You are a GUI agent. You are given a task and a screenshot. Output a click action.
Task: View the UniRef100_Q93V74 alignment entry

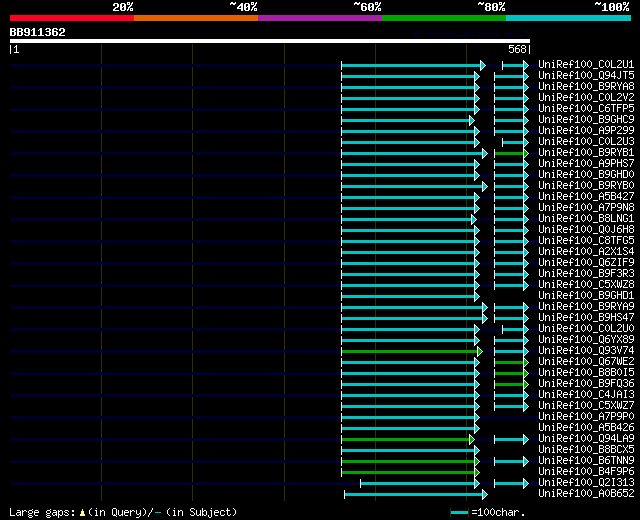pos(586,351)
